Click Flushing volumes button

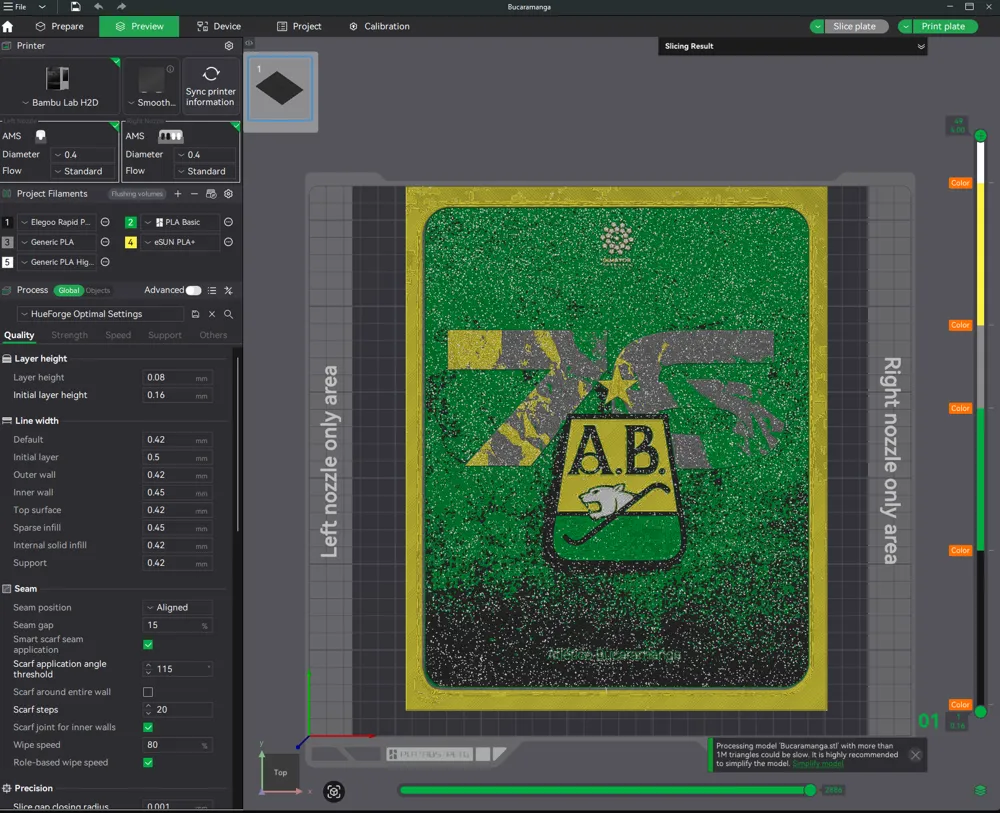(137, 194)
